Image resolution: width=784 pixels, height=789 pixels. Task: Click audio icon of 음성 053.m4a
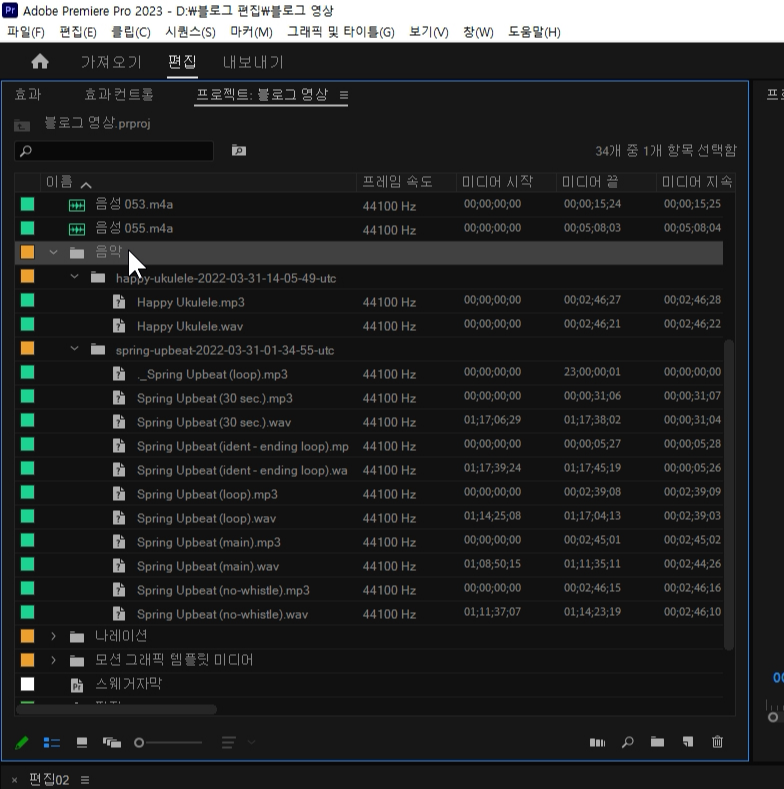tap(76, 205)
